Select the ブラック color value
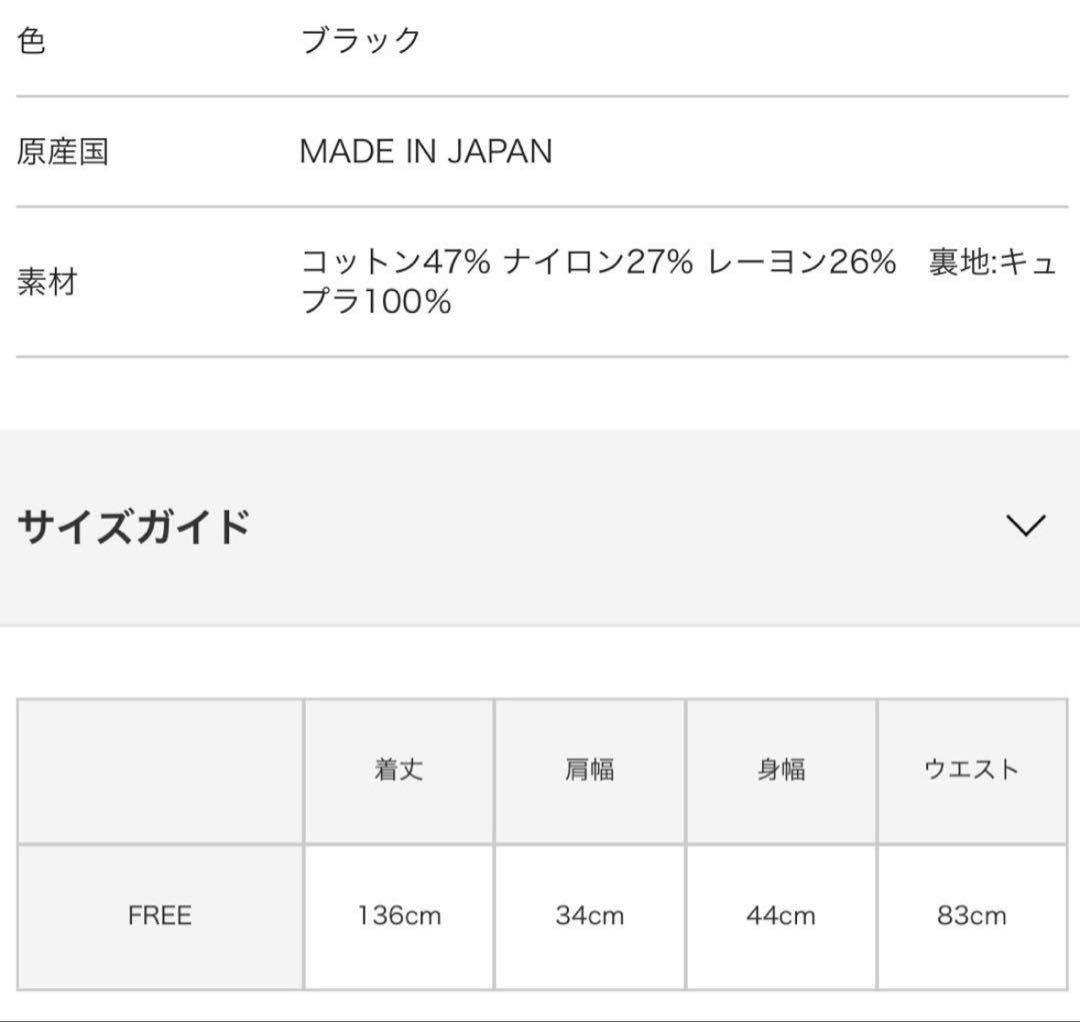Viewport: 1080px width, 1022px height. coord(361,42)
